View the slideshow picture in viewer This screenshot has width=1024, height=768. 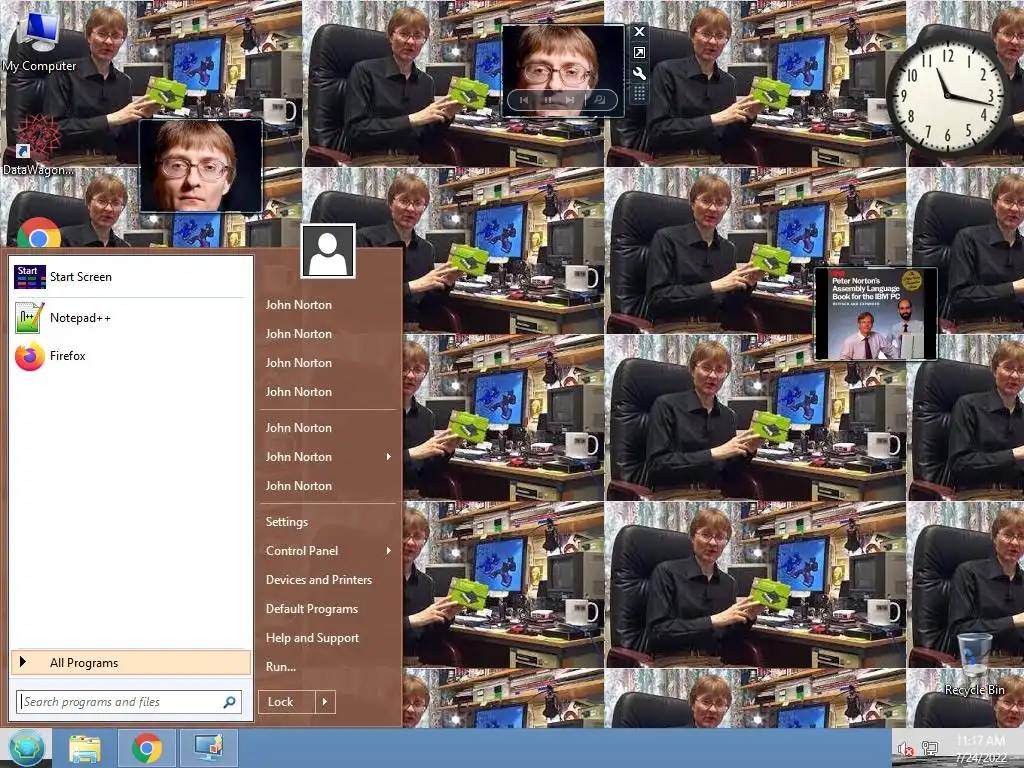point(600,100)
